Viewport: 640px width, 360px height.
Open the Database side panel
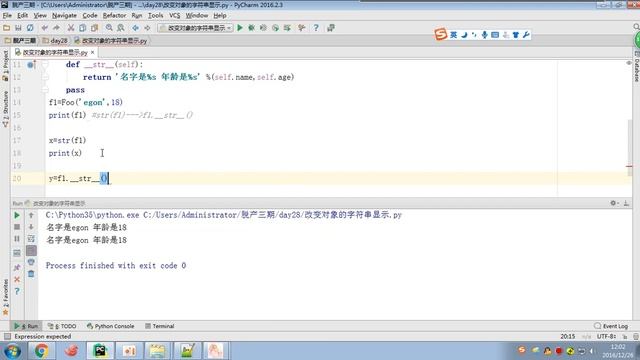[636, 66]
